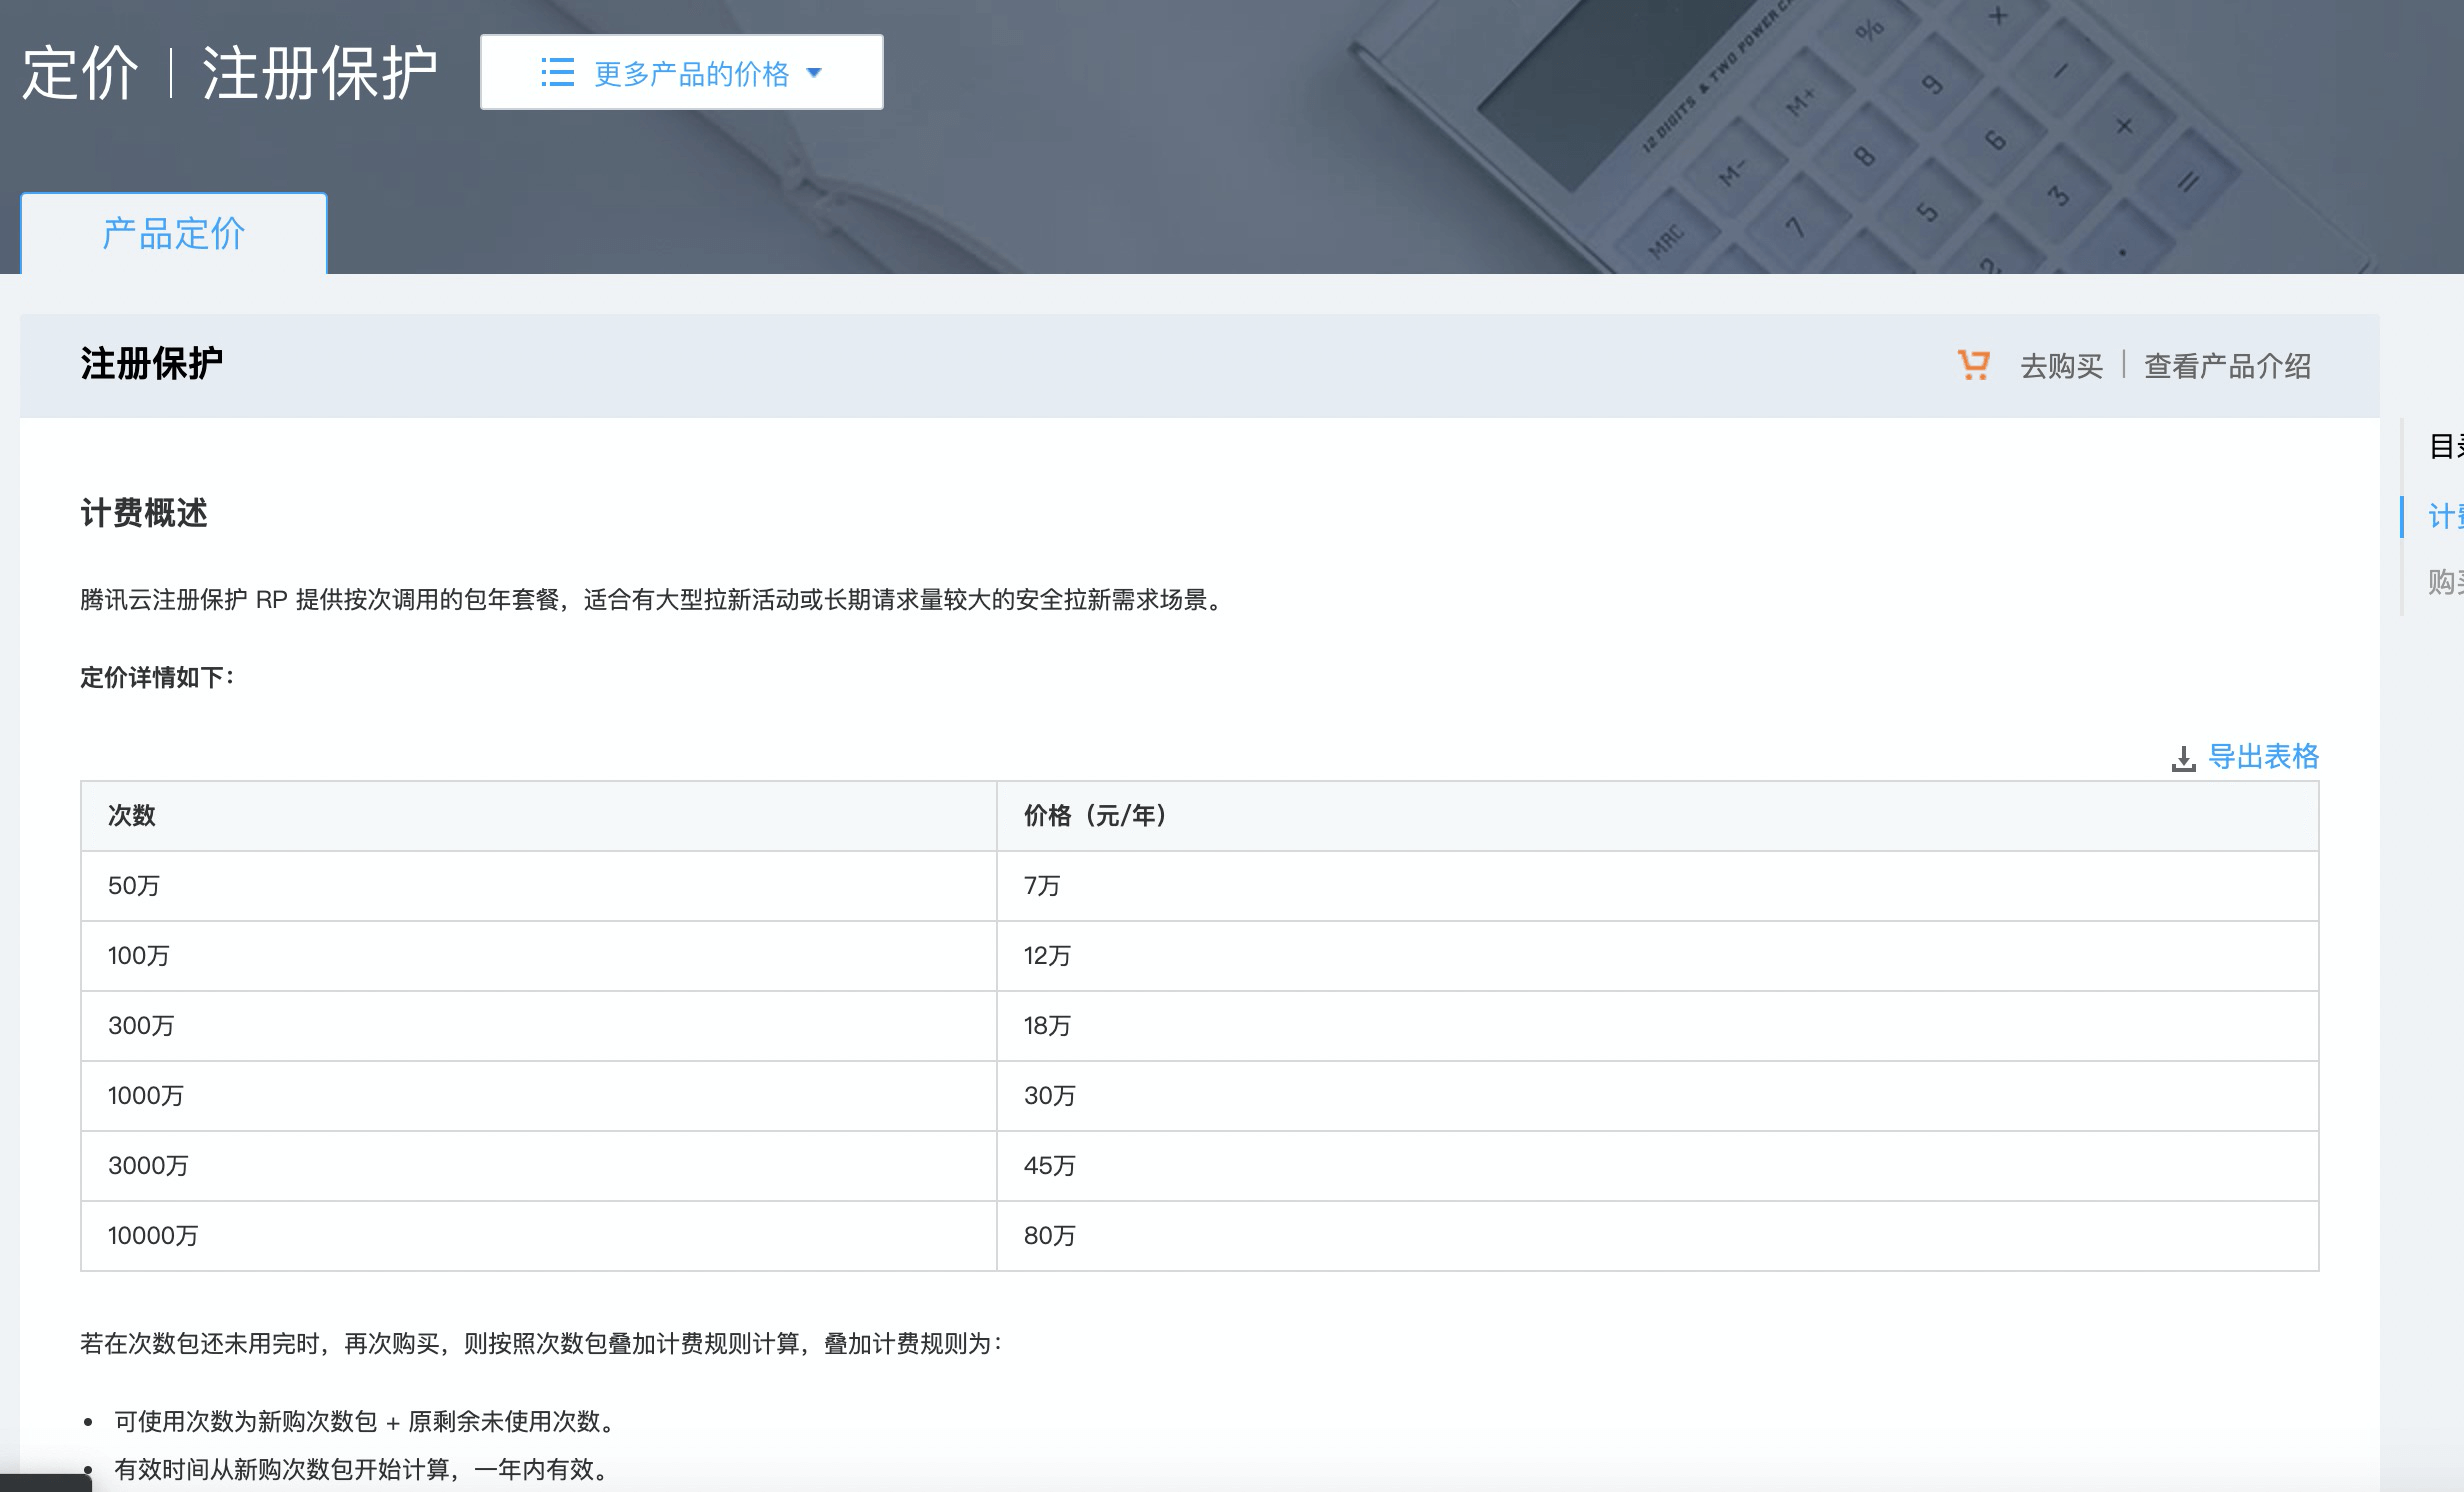2464x1492 pixels.
Task: Click the list icon in 更多产品的价格 button
Action: coord(557,72)
